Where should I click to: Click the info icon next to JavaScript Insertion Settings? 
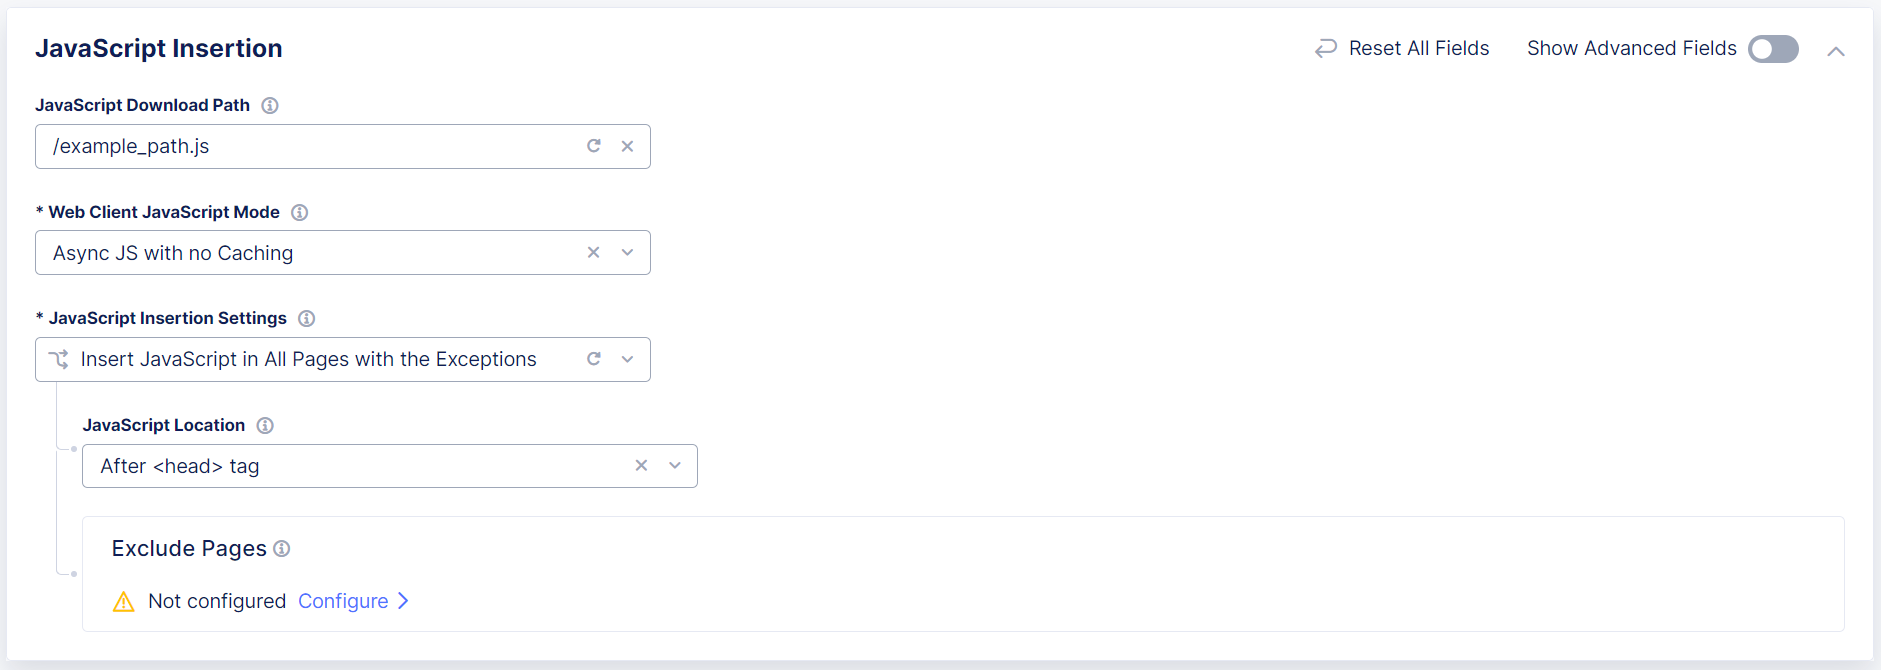click(307, 318)
